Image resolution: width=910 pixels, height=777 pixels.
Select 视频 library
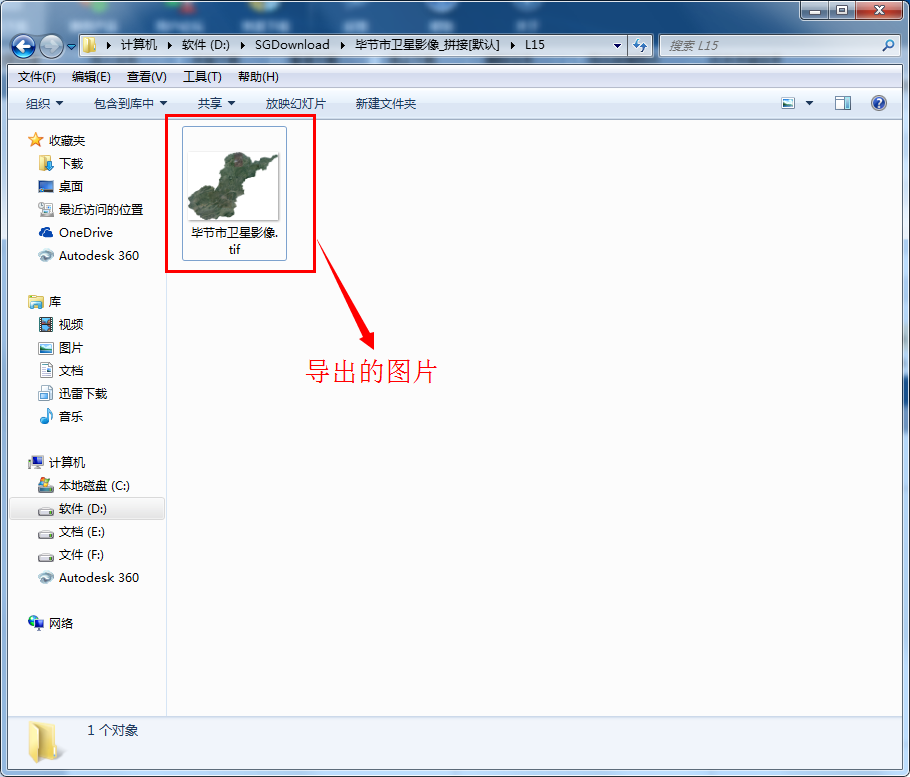point(61,324)
